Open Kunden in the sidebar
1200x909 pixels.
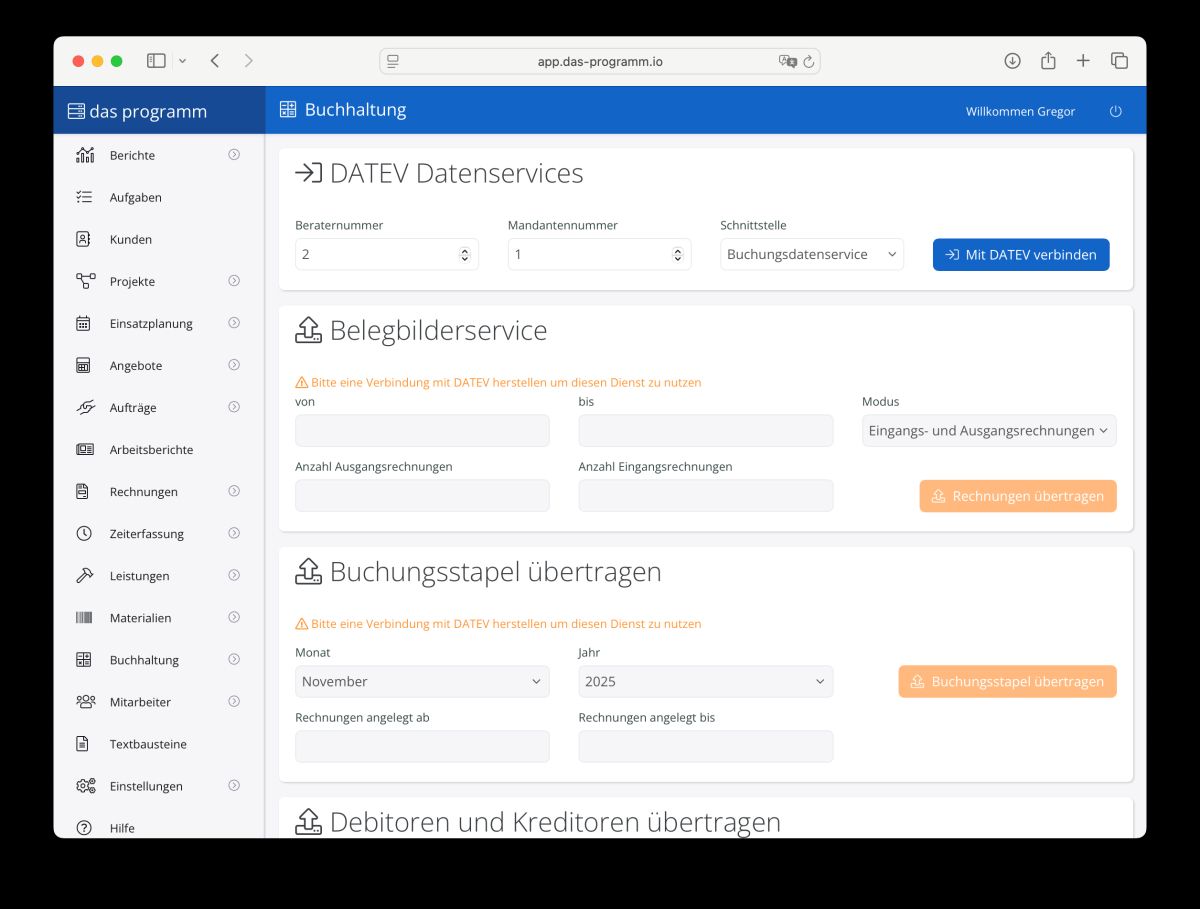coord(131,240)
